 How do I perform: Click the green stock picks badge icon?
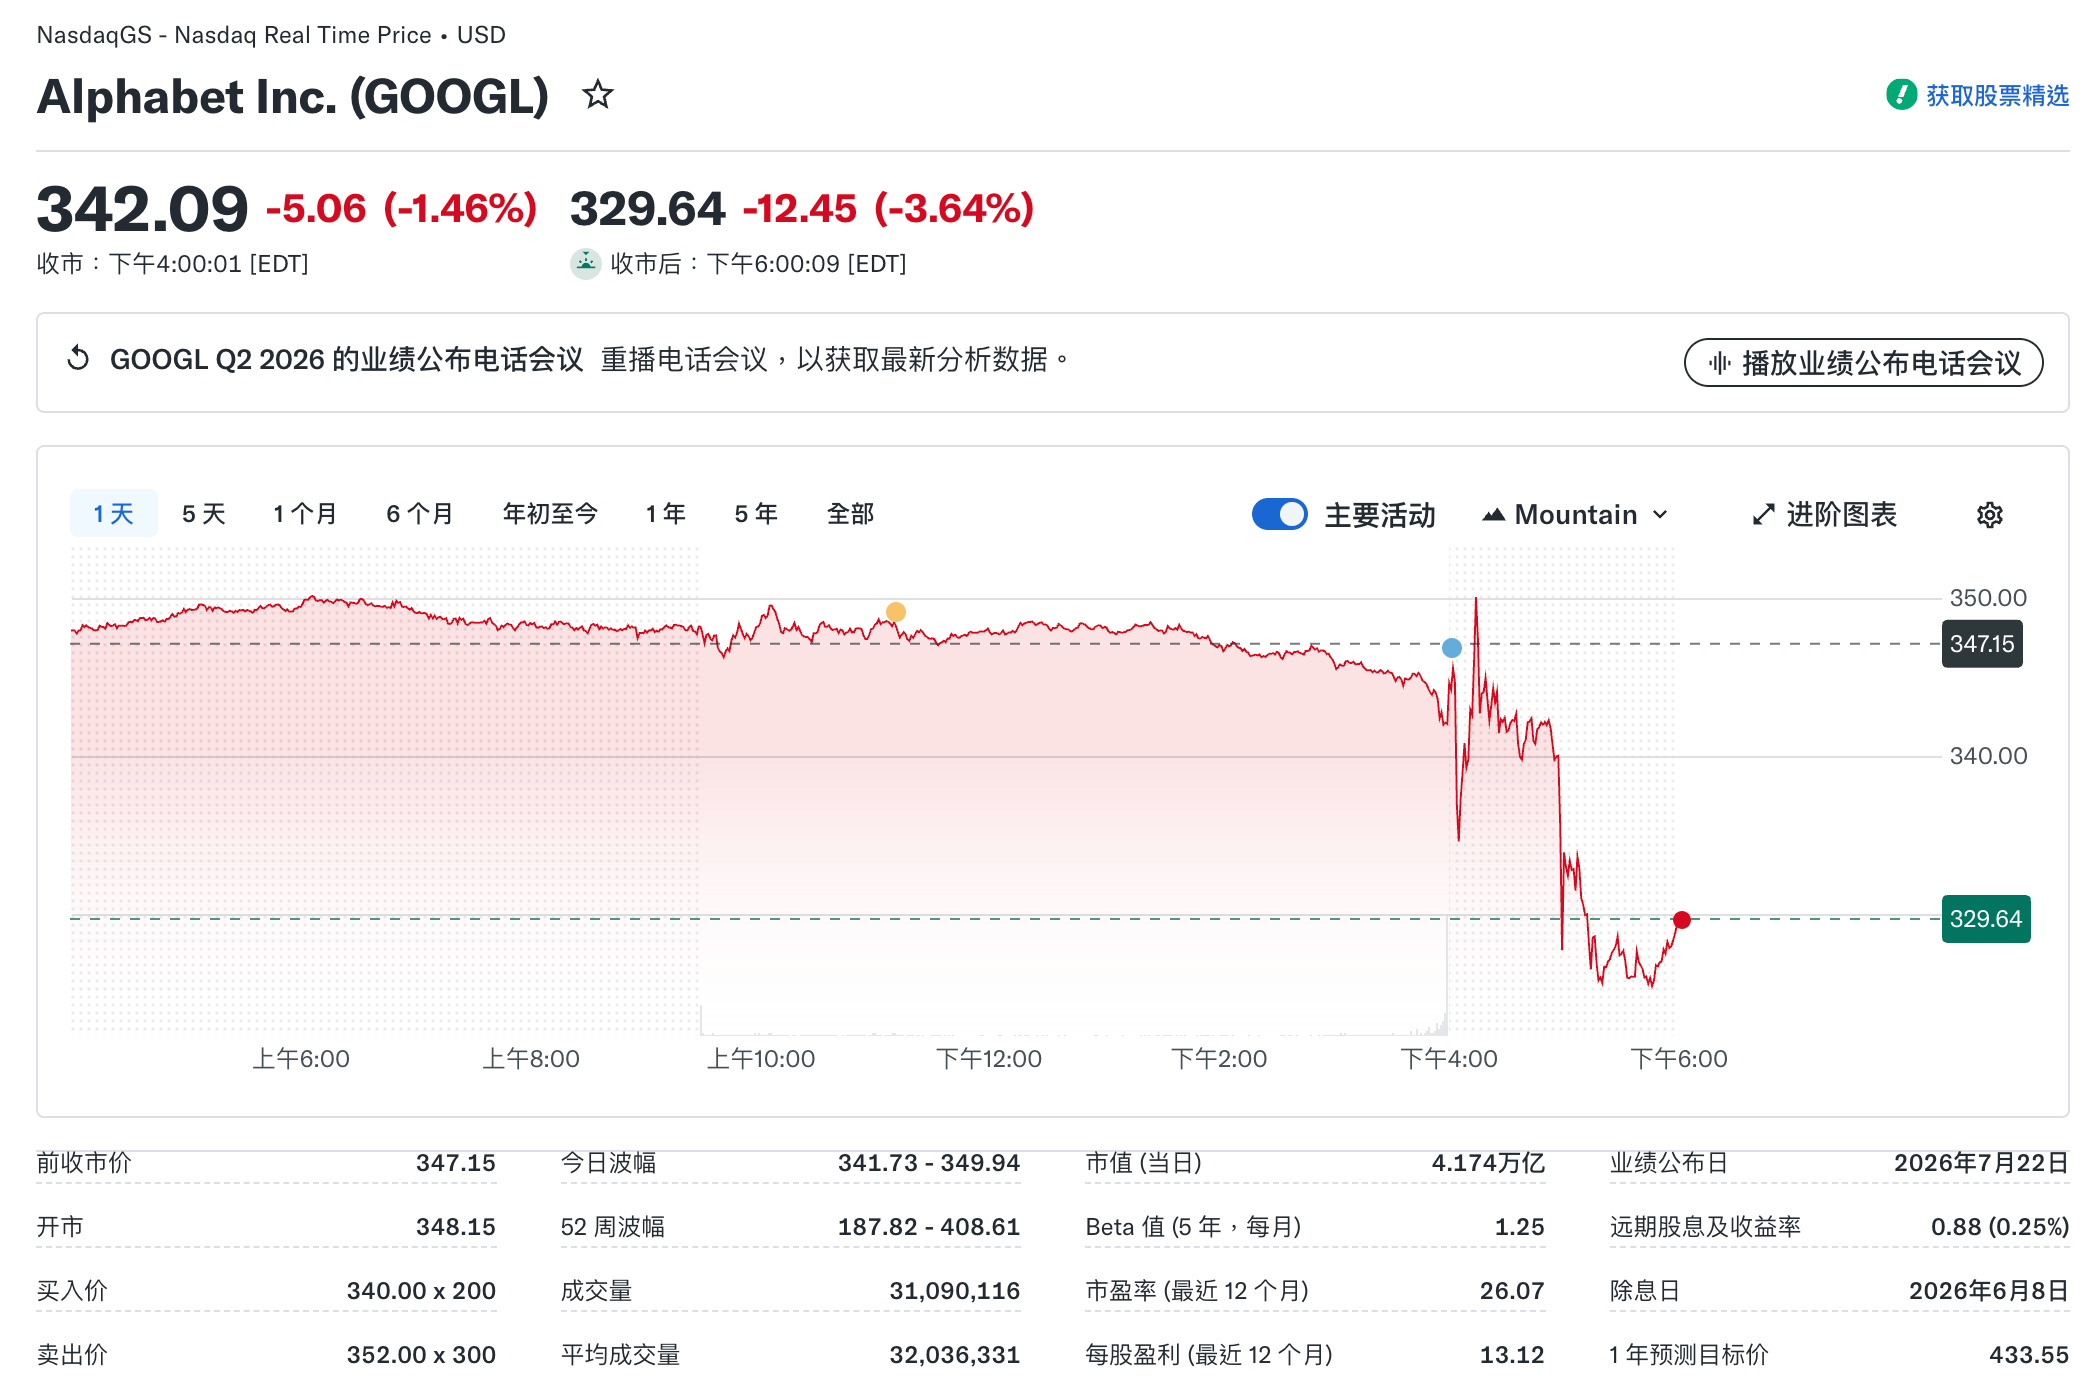1901,95
